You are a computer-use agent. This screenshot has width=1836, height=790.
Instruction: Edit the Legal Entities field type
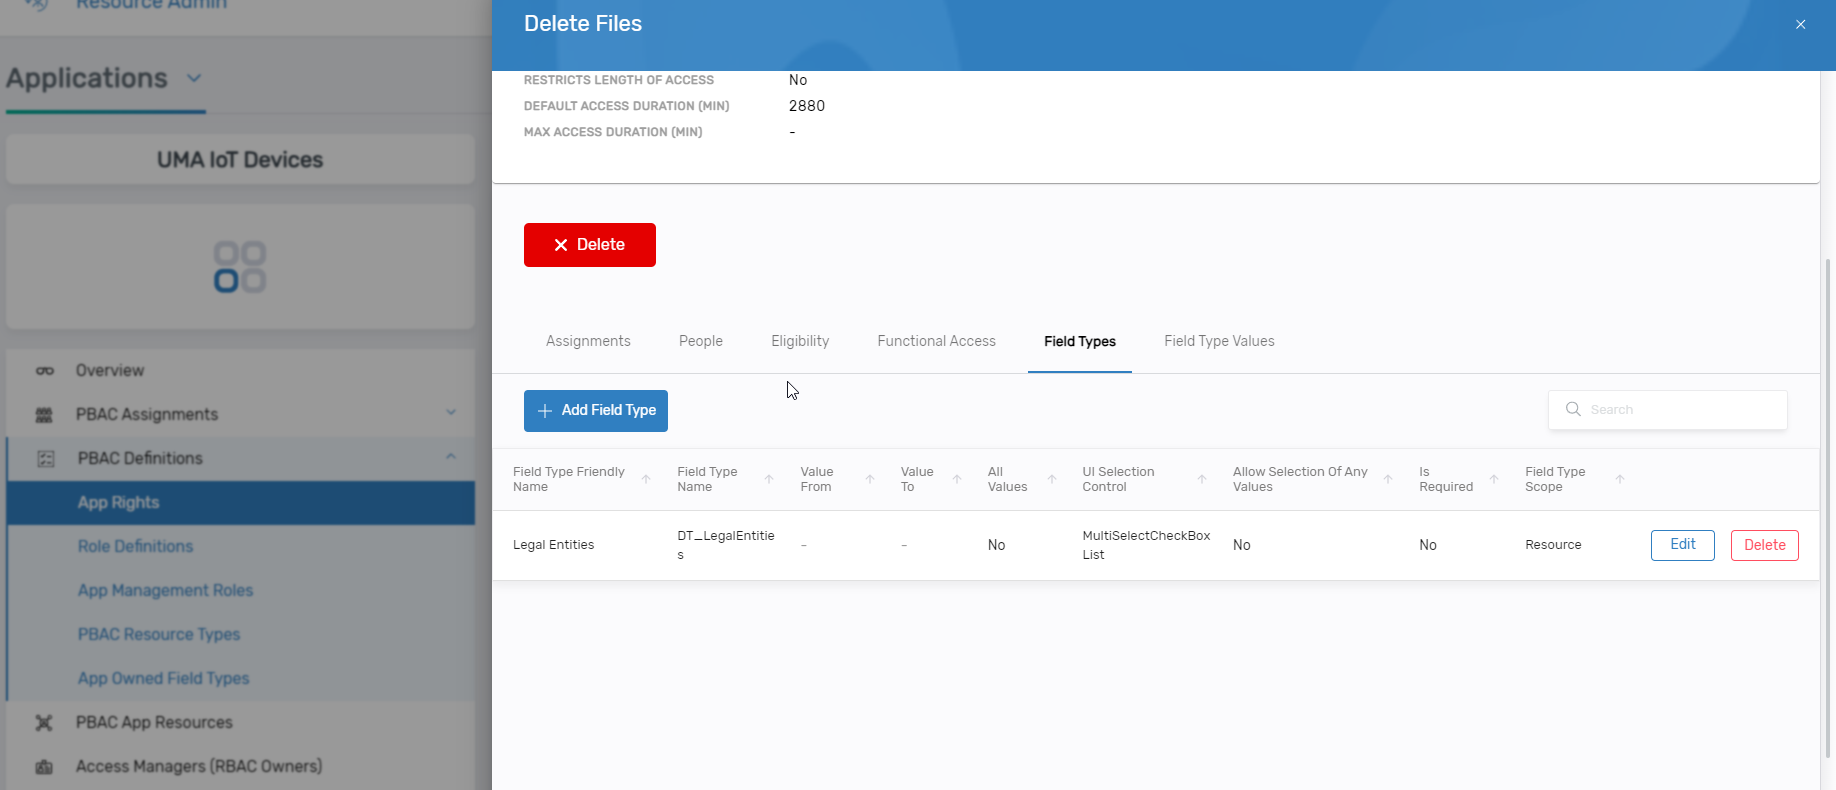point(1683,545)
